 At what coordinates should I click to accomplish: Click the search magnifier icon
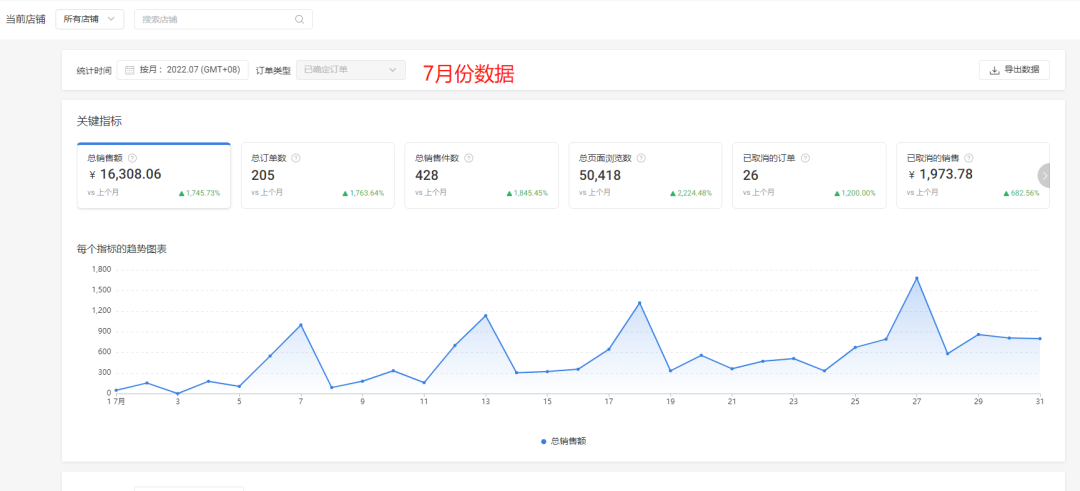click(300, 19)
